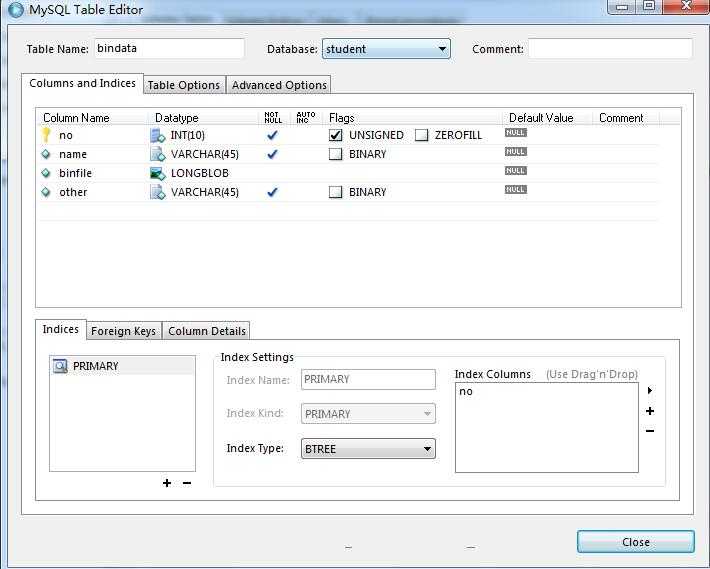Add a new index with the plus icon
The width and height of the screenshot is (710, 569).
[167, 483]
